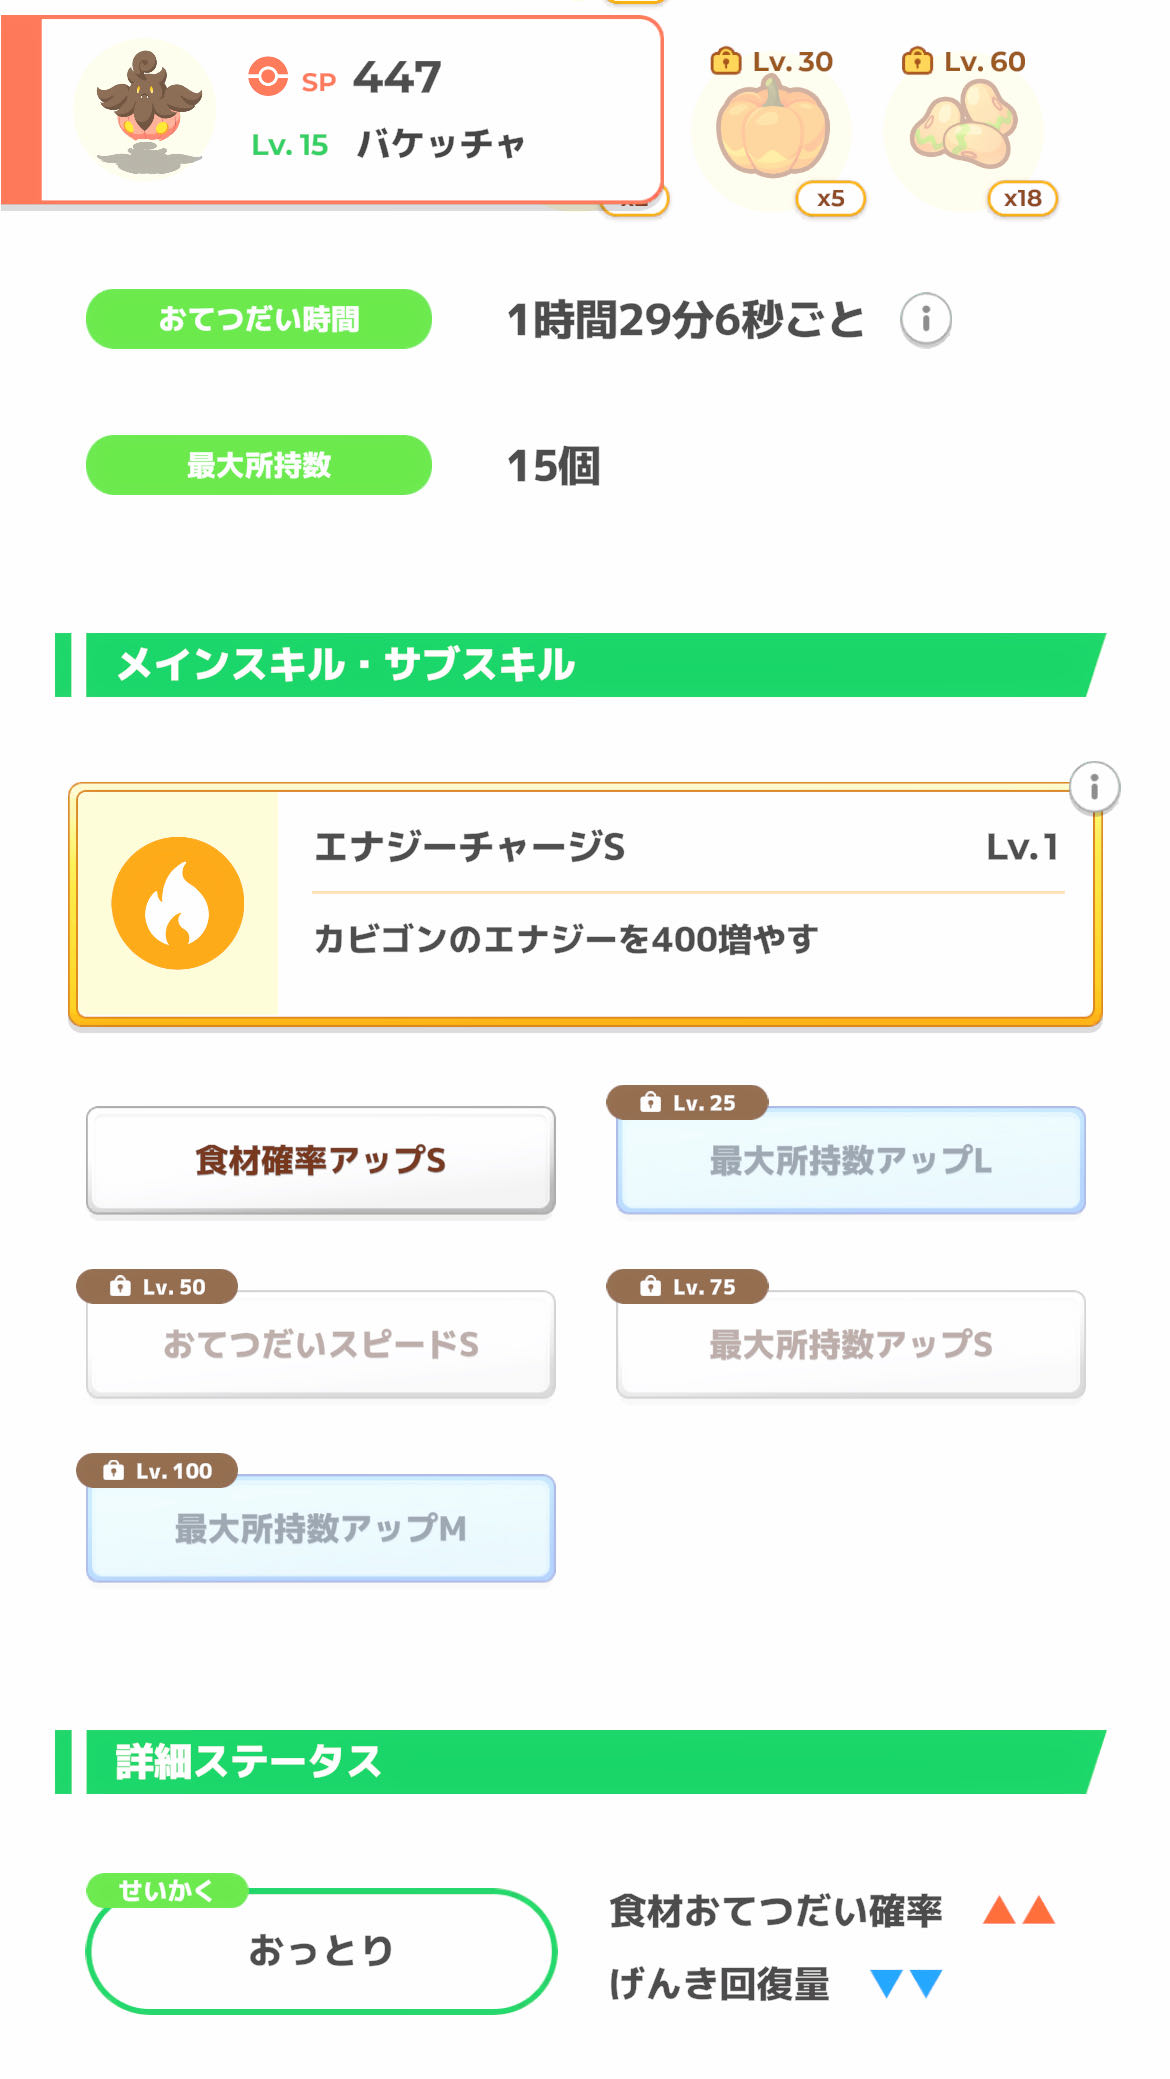Viewport: 1170px width, 2079px height.
Task: Tap the info icon beside おてつだい時間
Action: coord(925,320)
